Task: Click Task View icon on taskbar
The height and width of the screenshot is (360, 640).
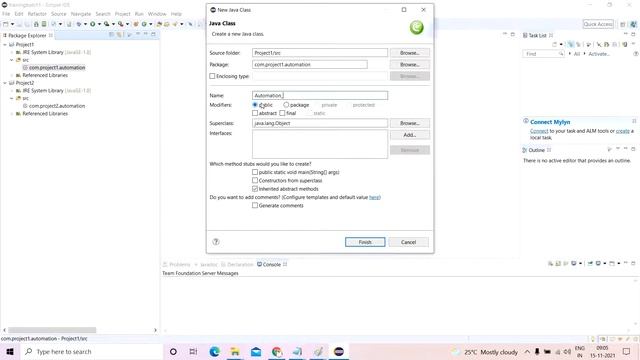Action: click(193, 351)
